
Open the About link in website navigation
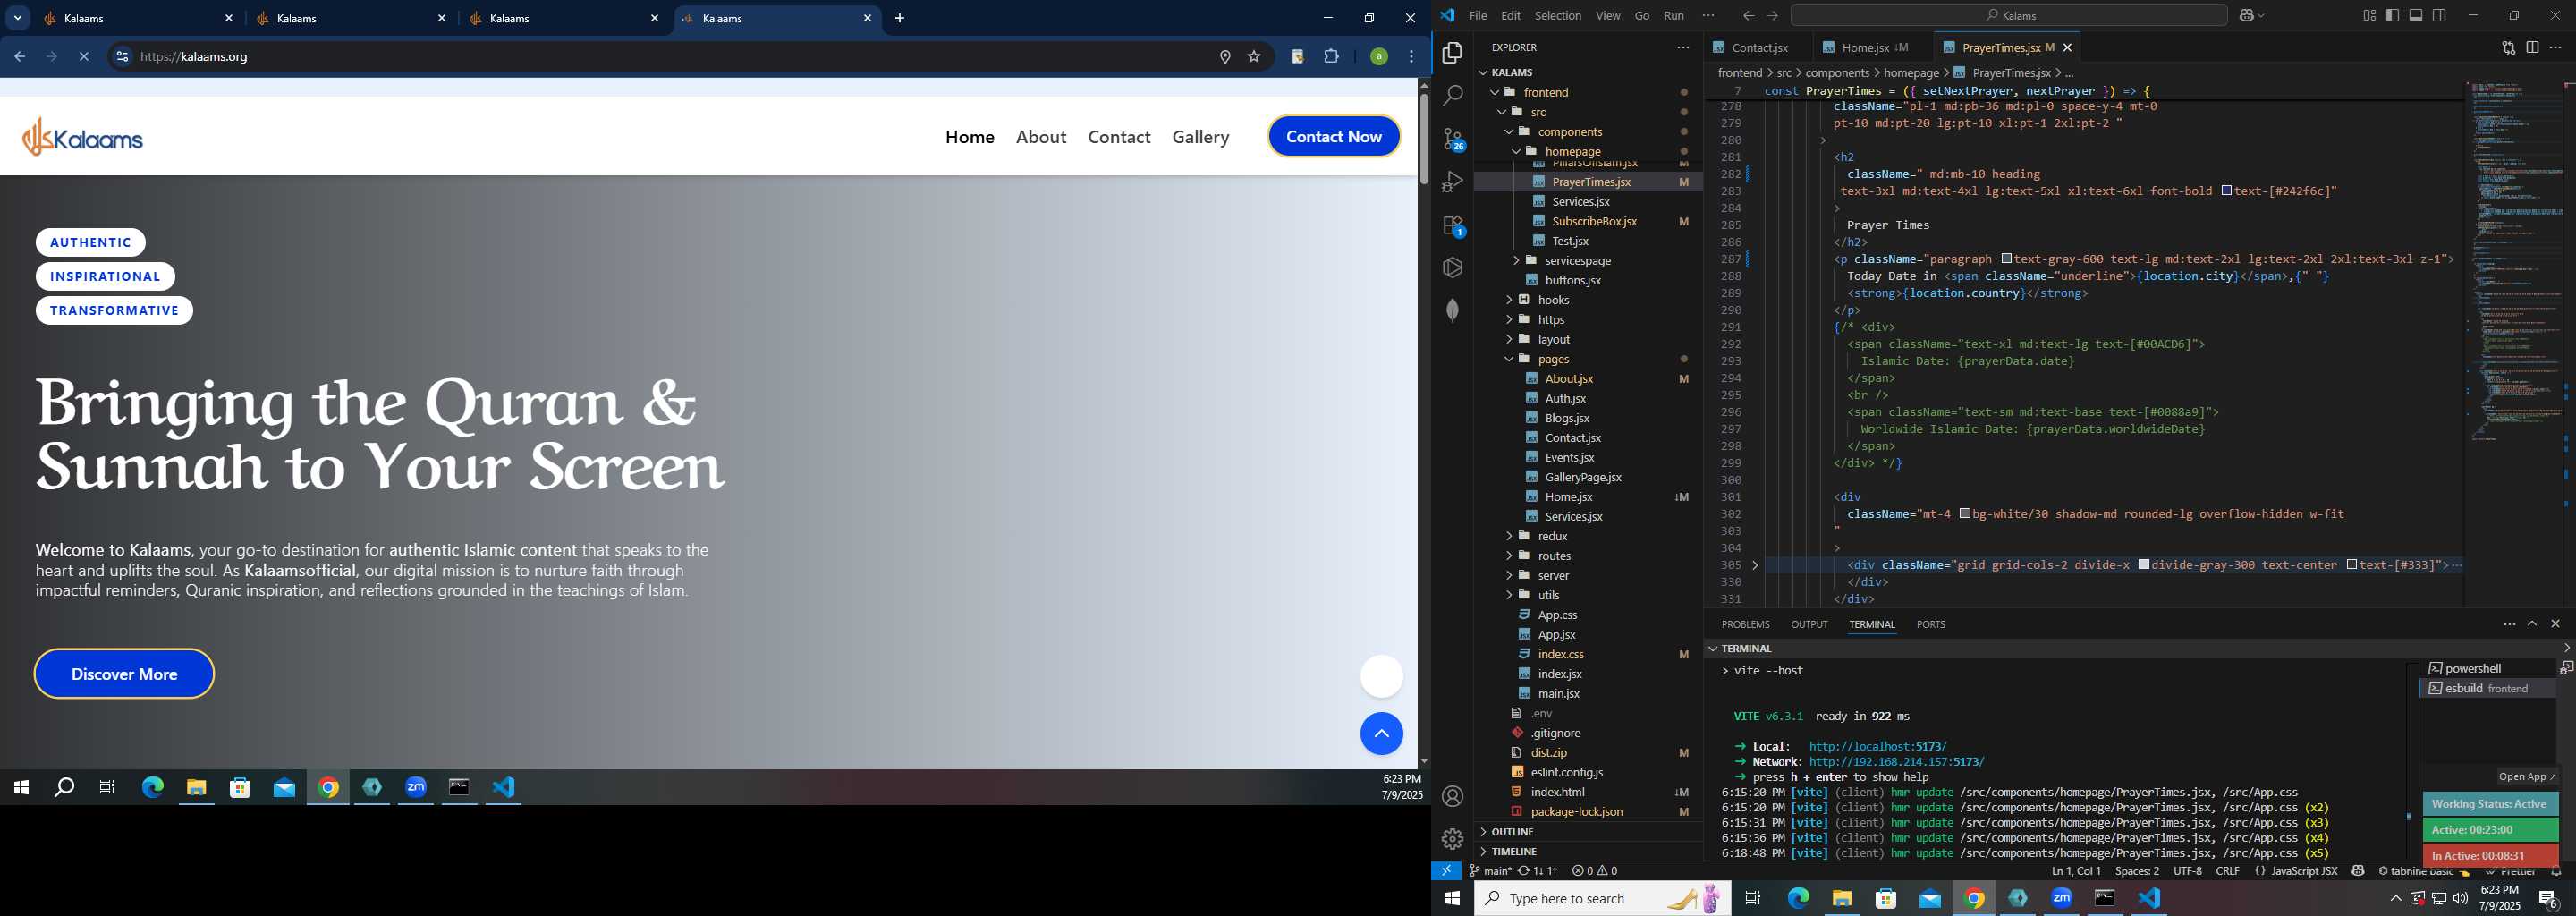(1041, 137)
